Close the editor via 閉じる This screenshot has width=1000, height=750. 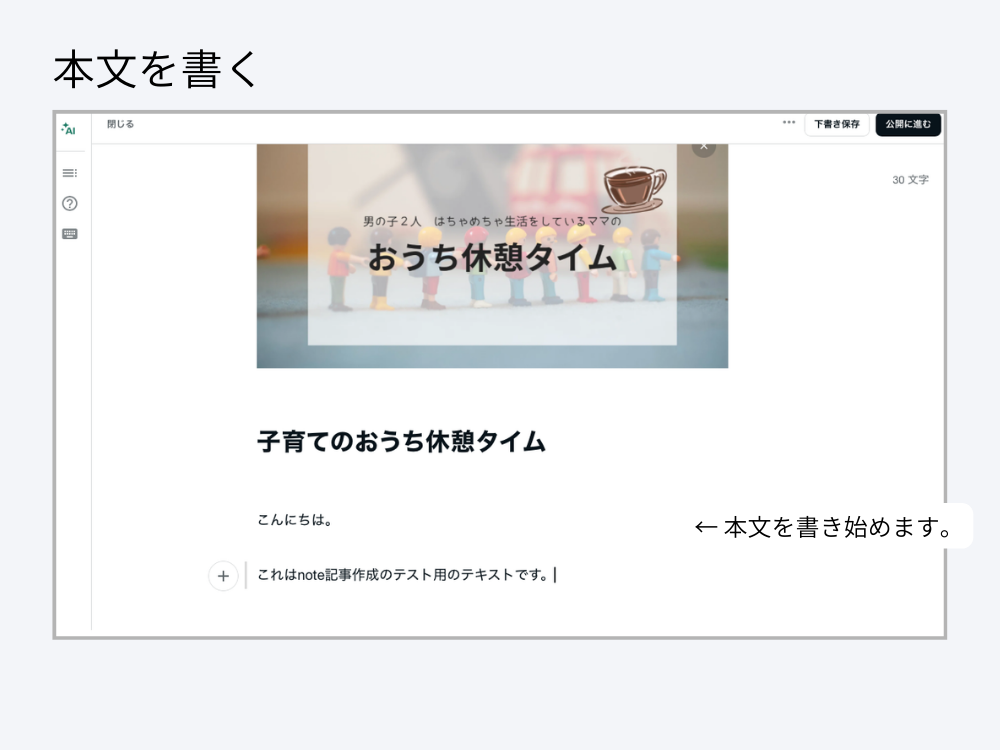coord(120,124)
